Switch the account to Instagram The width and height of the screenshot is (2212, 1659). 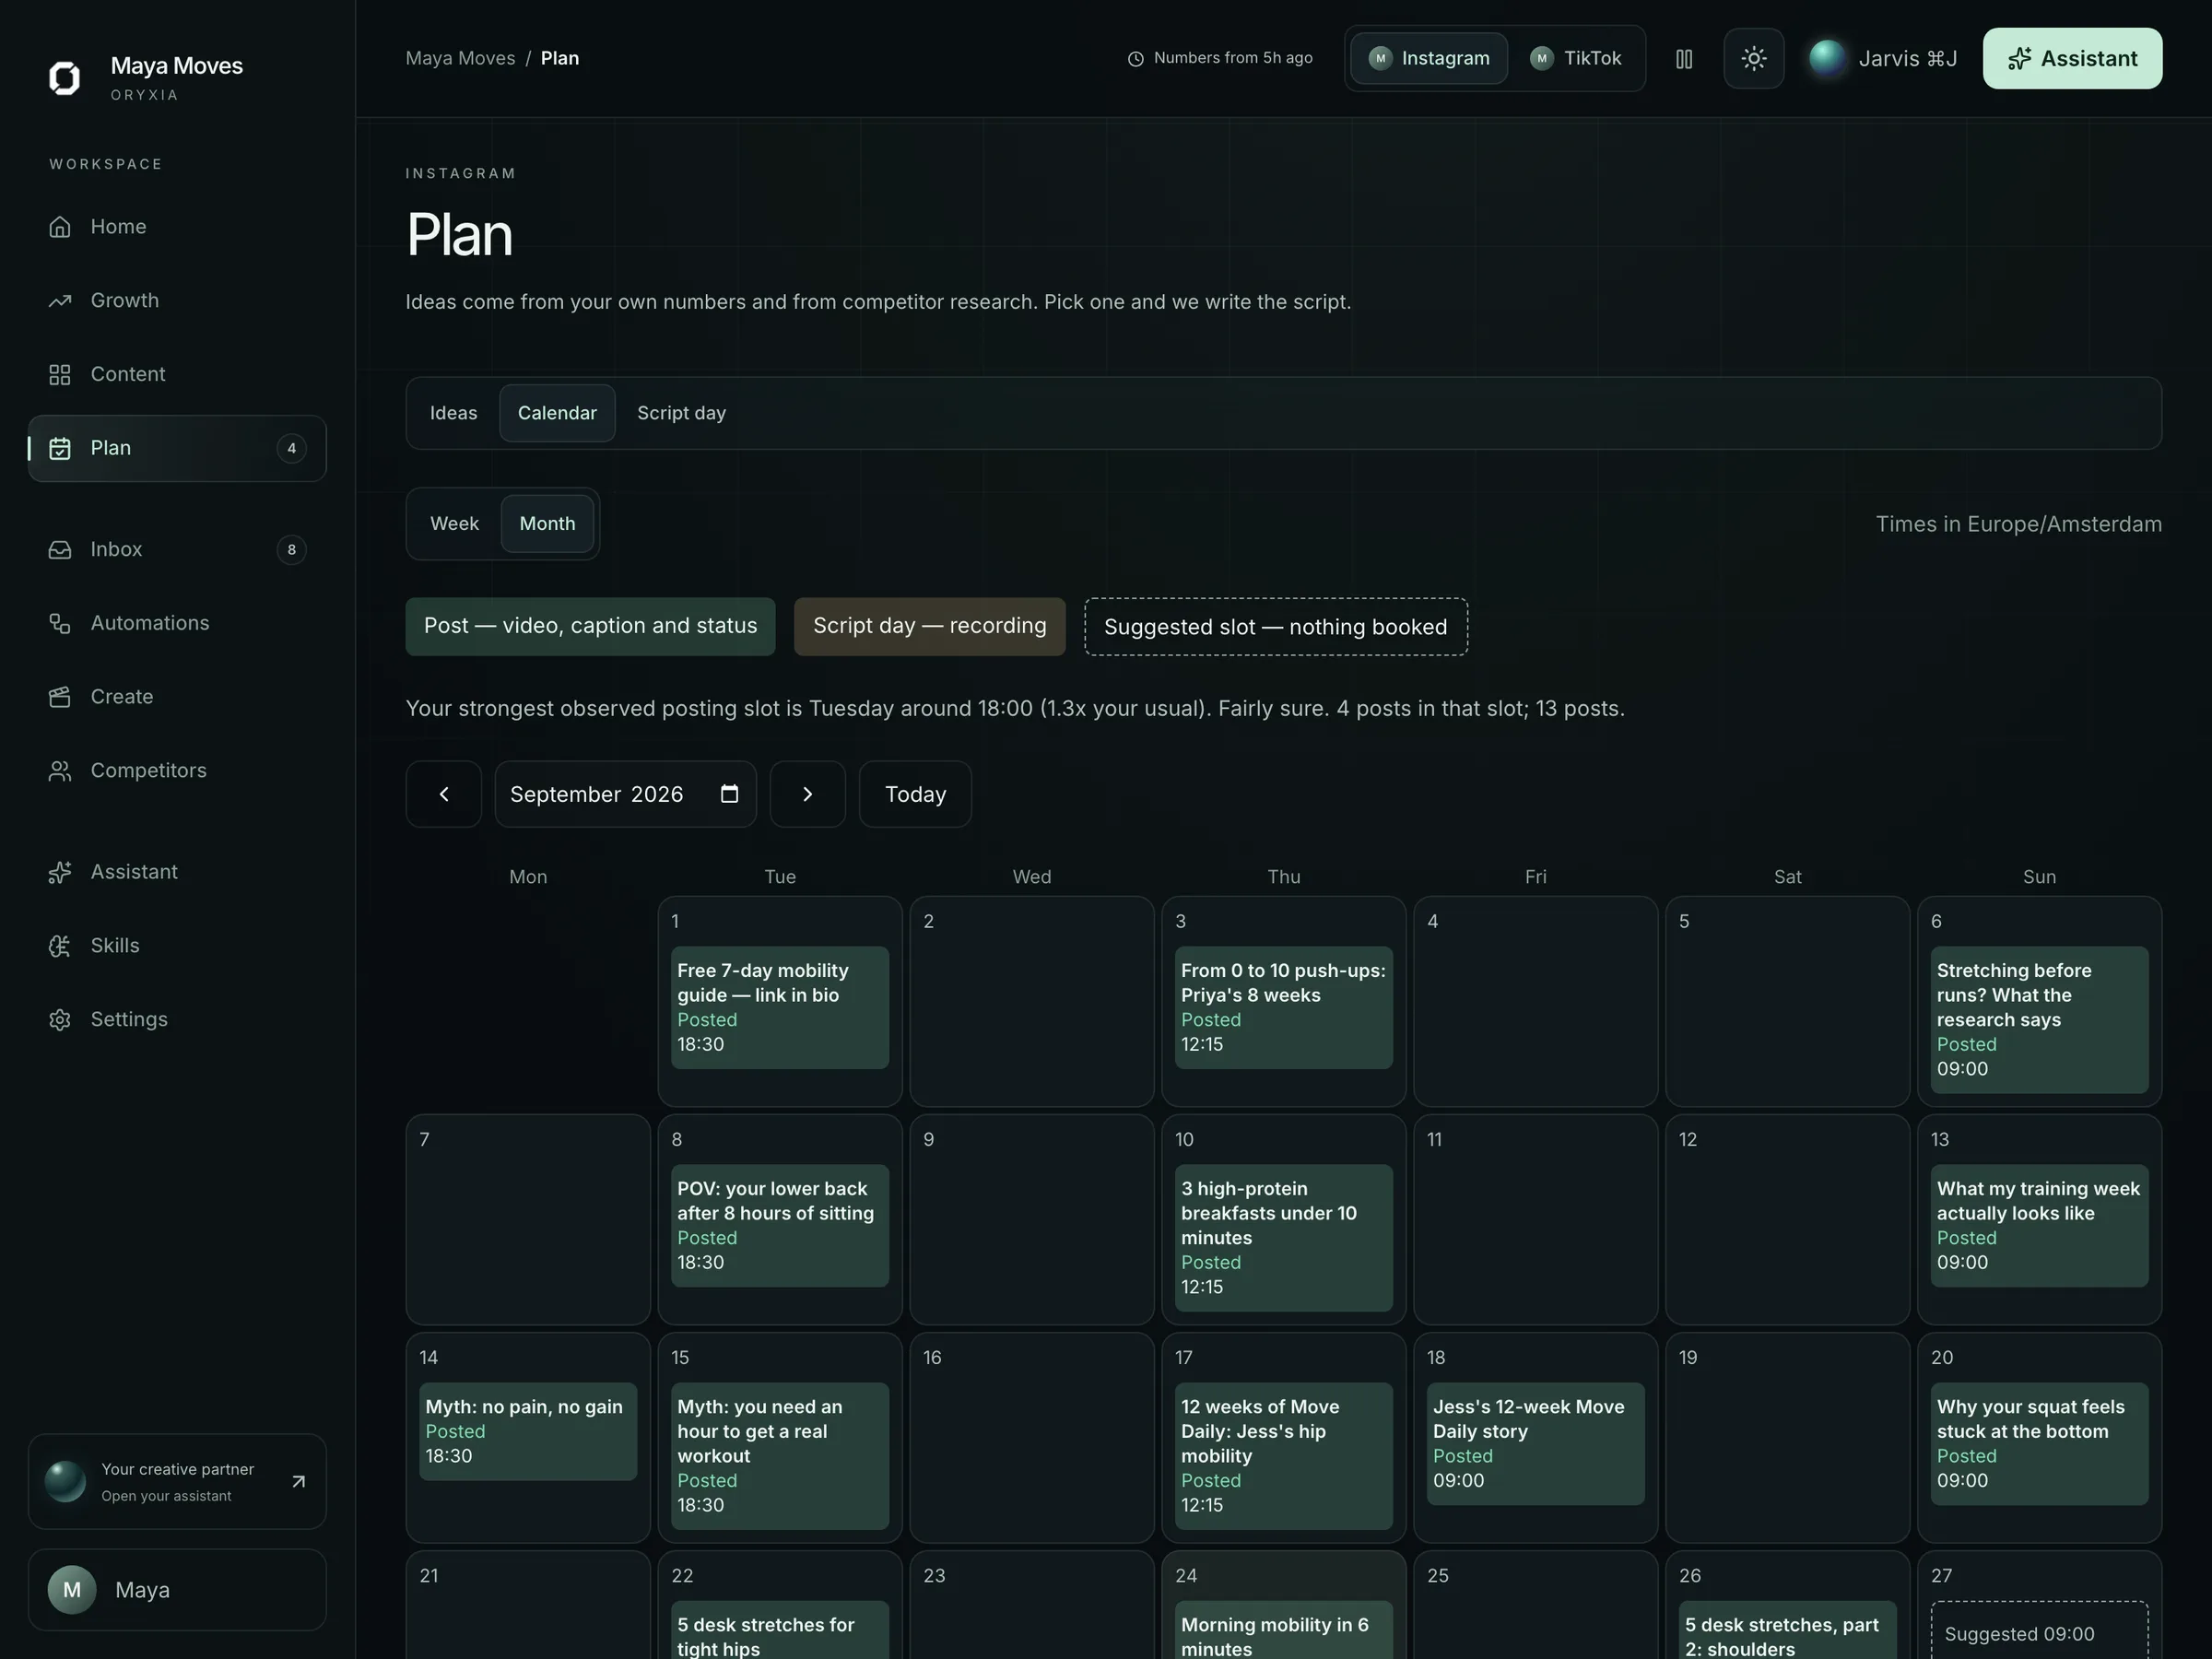pyautogui.click(x=1429, y=58)
